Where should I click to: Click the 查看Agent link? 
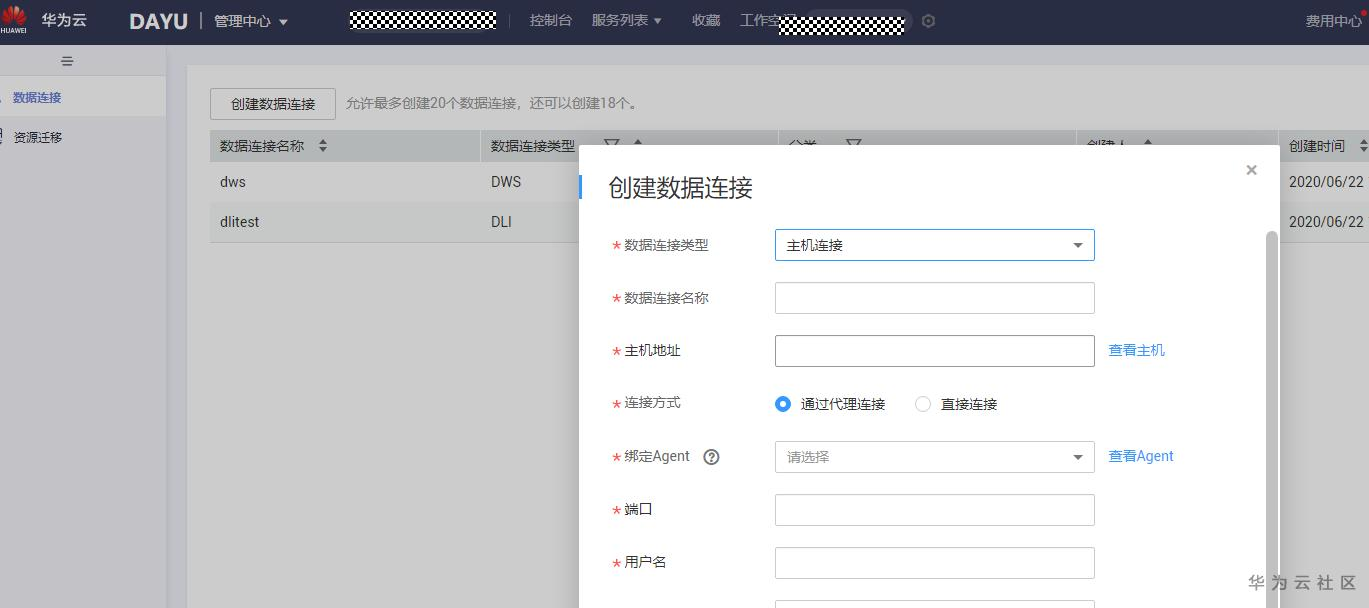point(1140,456)
